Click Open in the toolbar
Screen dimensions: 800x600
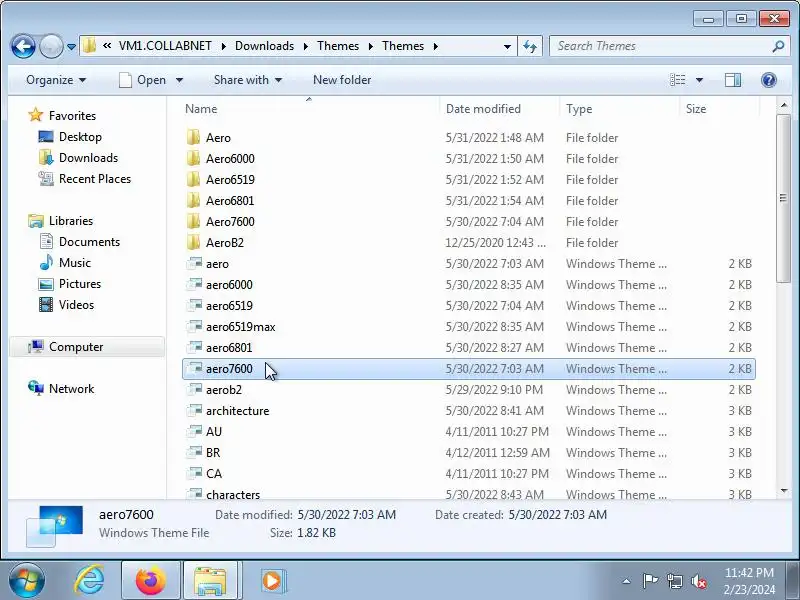[142, 80]
